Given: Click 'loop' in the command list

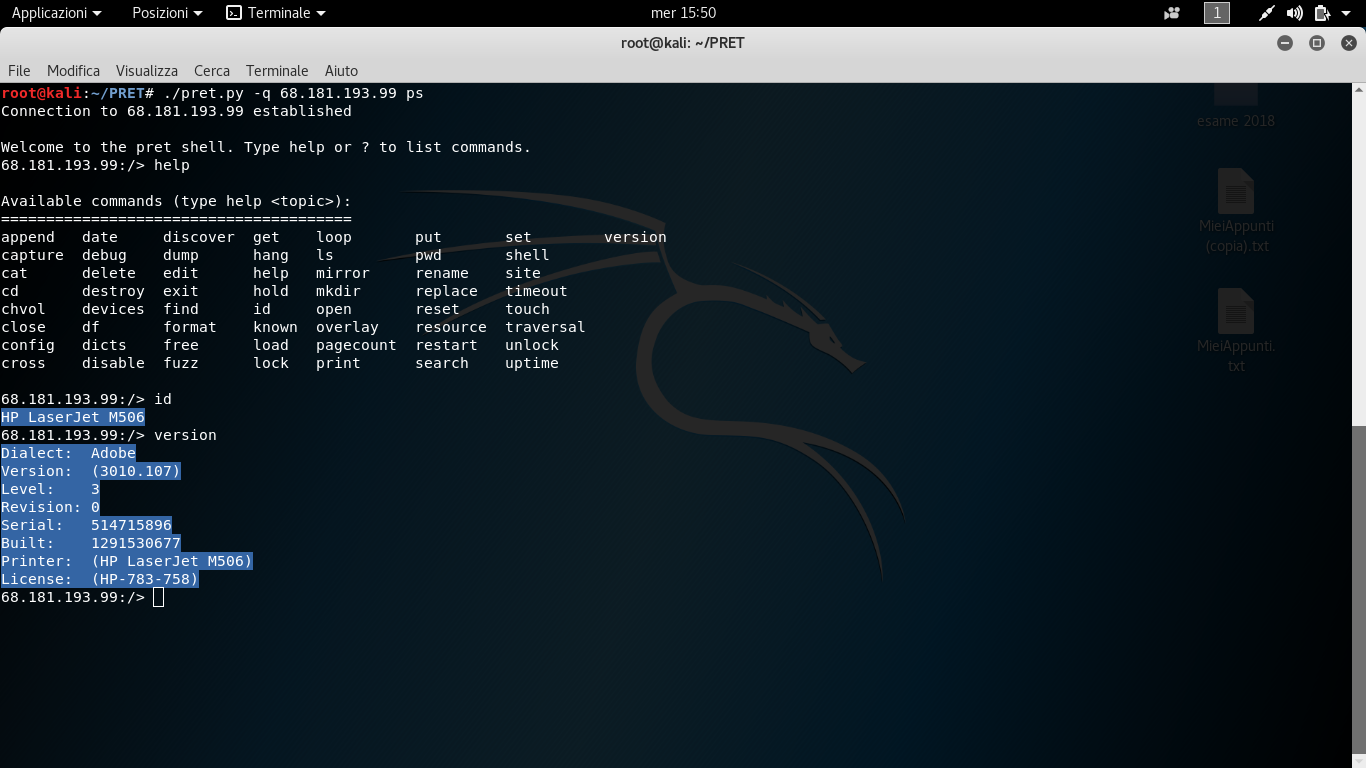Looking at the screenshot, I should pos(334,237).
